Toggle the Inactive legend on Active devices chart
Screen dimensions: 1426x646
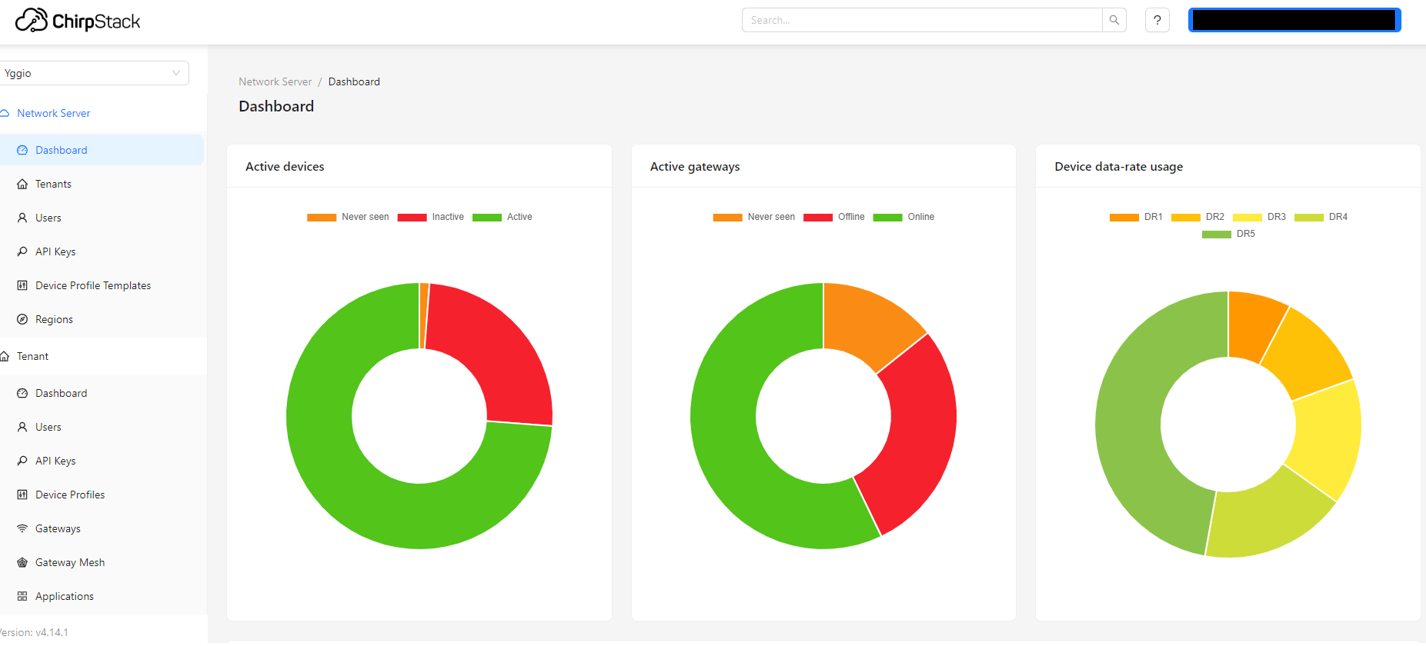point(432,216)
